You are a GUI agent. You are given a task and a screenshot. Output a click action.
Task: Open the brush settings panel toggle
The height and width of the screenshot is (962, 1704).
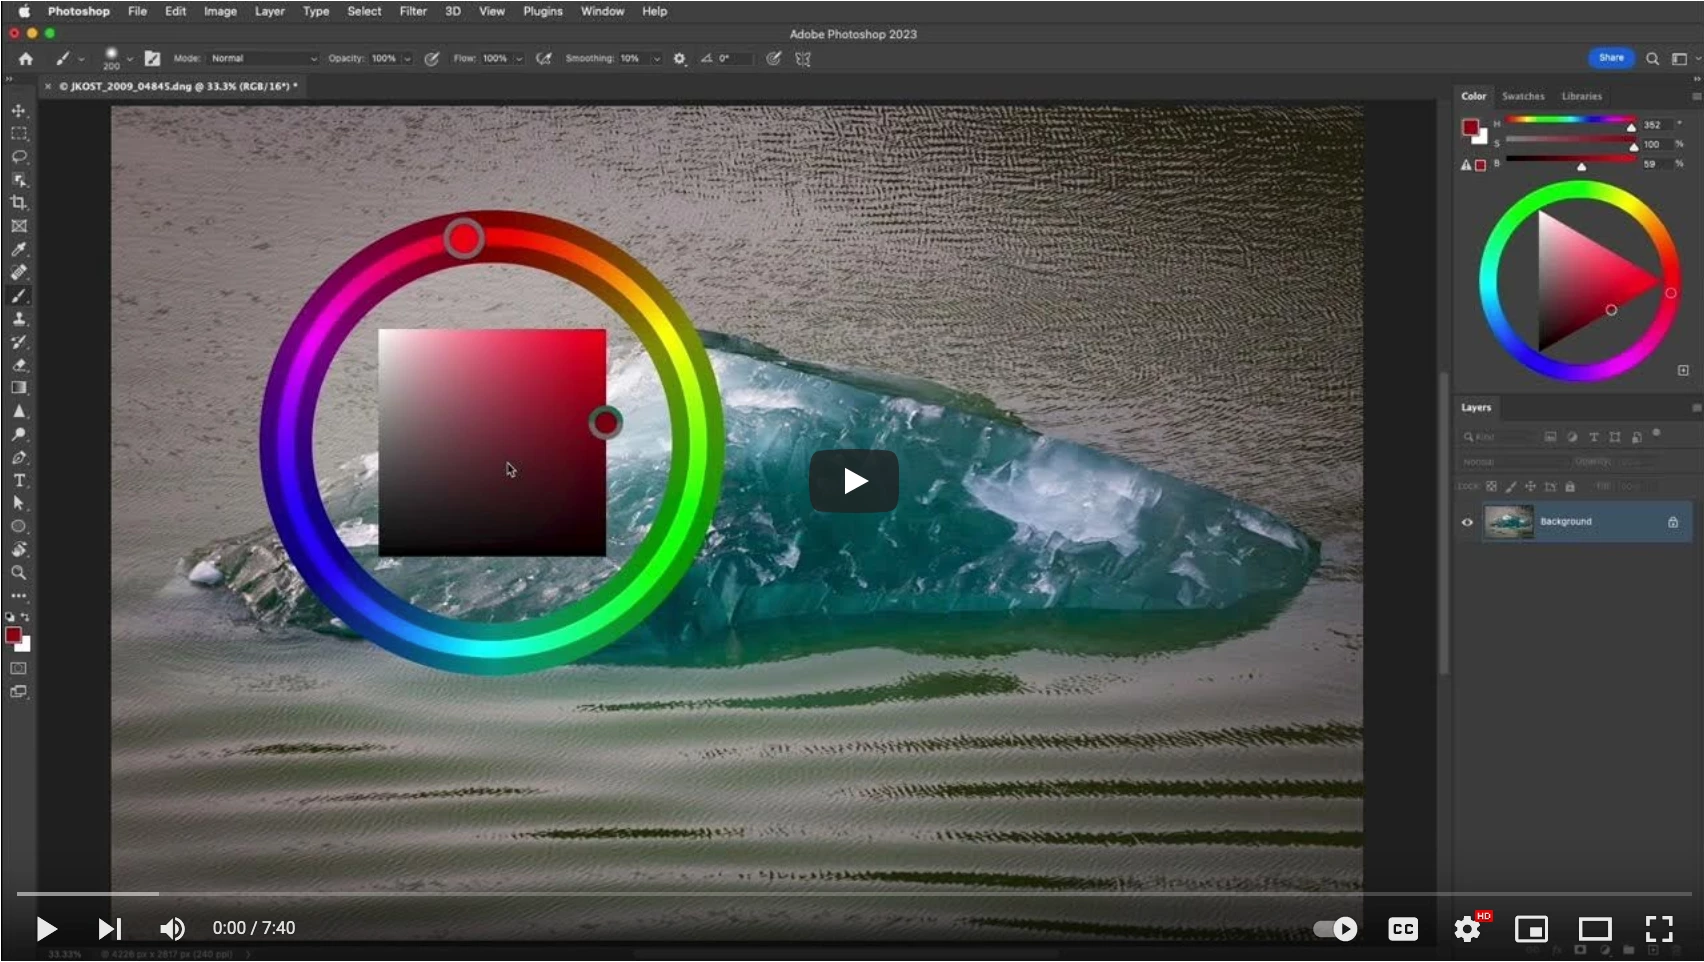(152, 59)
